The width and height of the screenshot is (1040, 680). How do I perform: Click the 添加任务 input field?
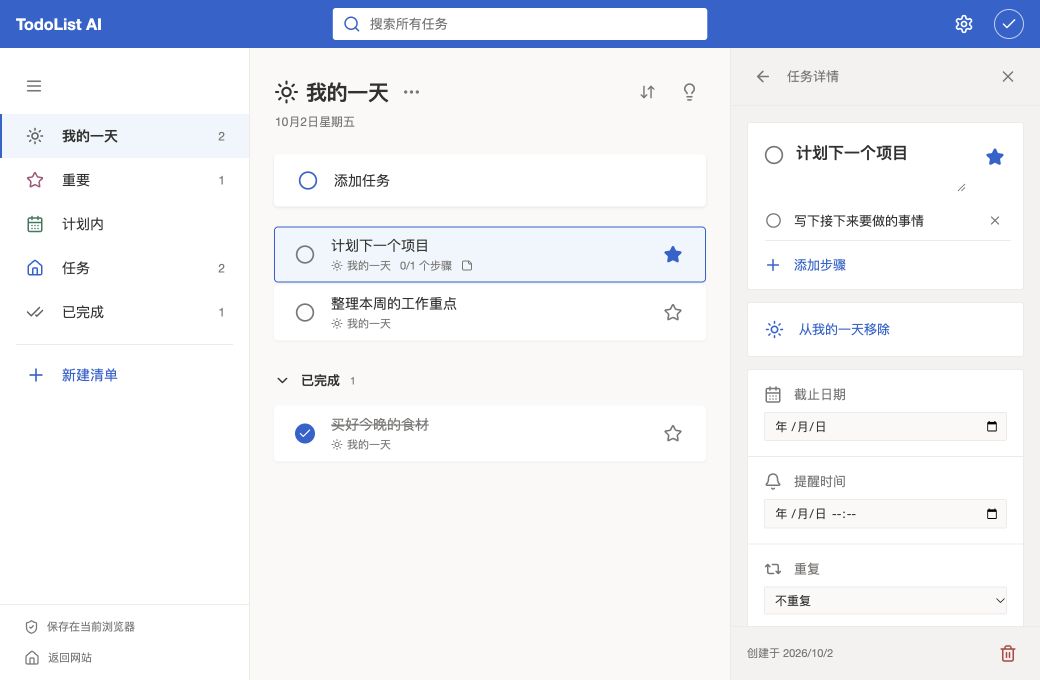tap(489, 180)
